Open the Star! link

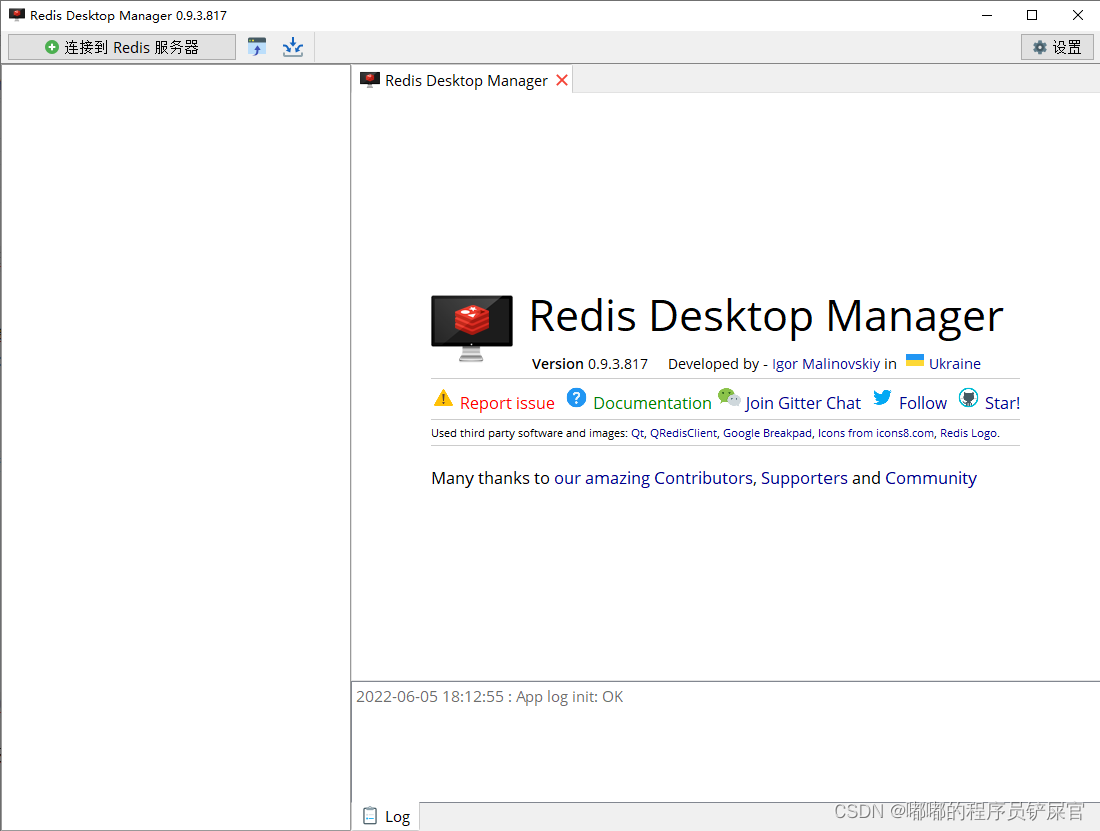[1002, 403]
